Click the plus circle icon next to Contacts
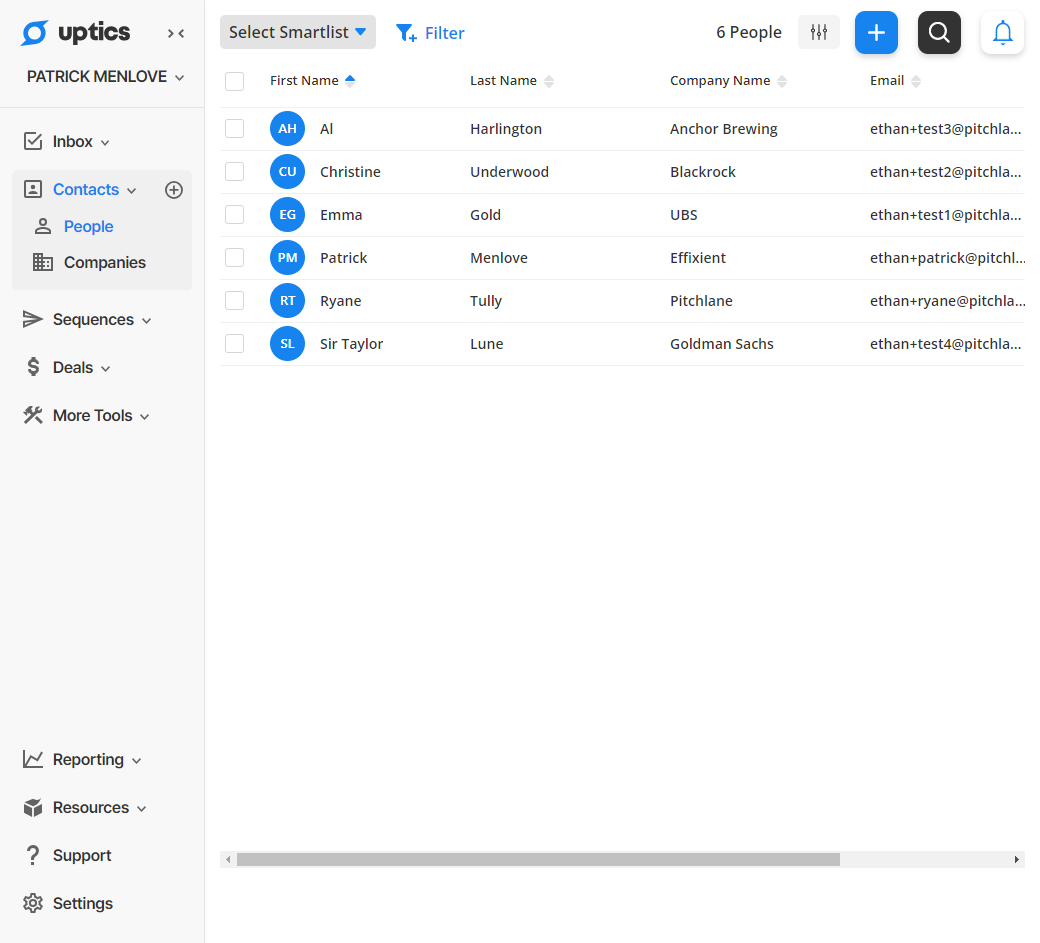The height and width of the screenshot is (943, 1040). coord(174,190)
